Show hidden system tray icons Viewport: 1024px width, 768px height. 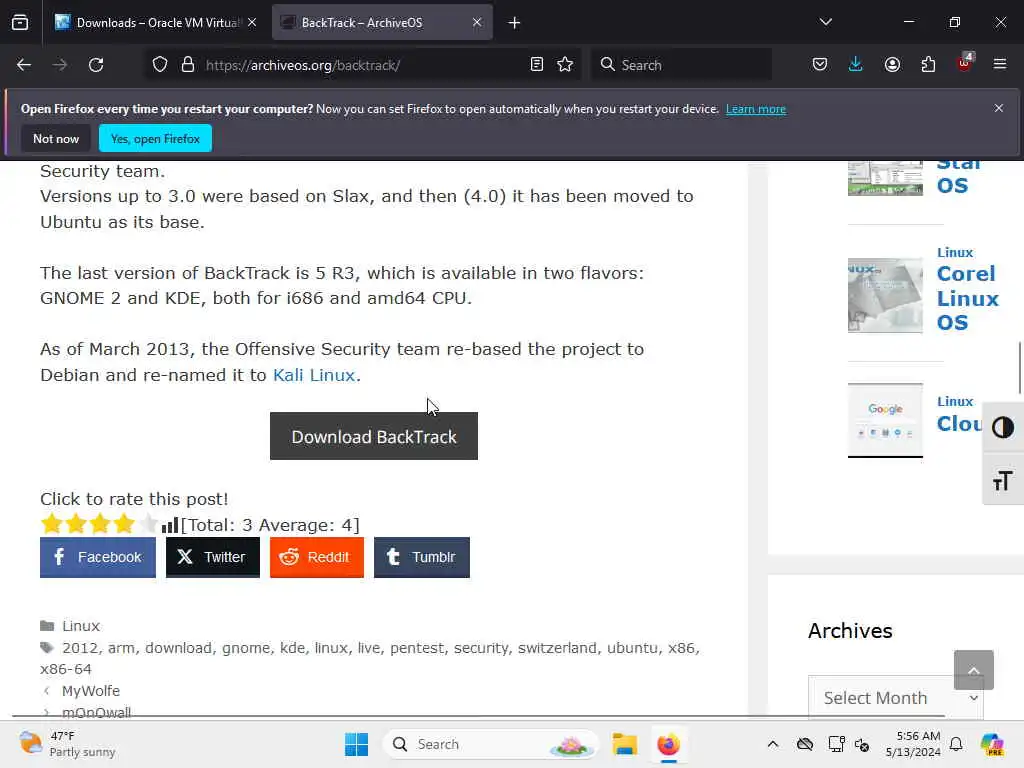click(773, 744)
